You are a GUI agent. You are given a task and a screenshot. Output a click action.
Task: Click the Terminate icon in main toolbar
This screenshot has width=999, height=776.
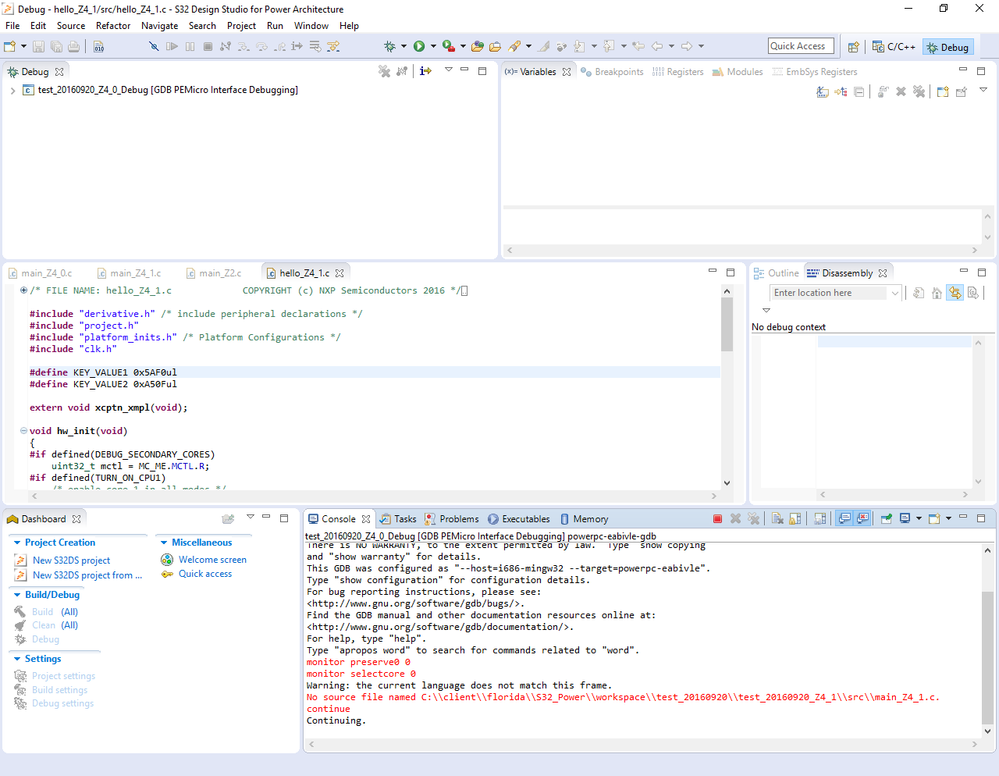tap(208, 47)
